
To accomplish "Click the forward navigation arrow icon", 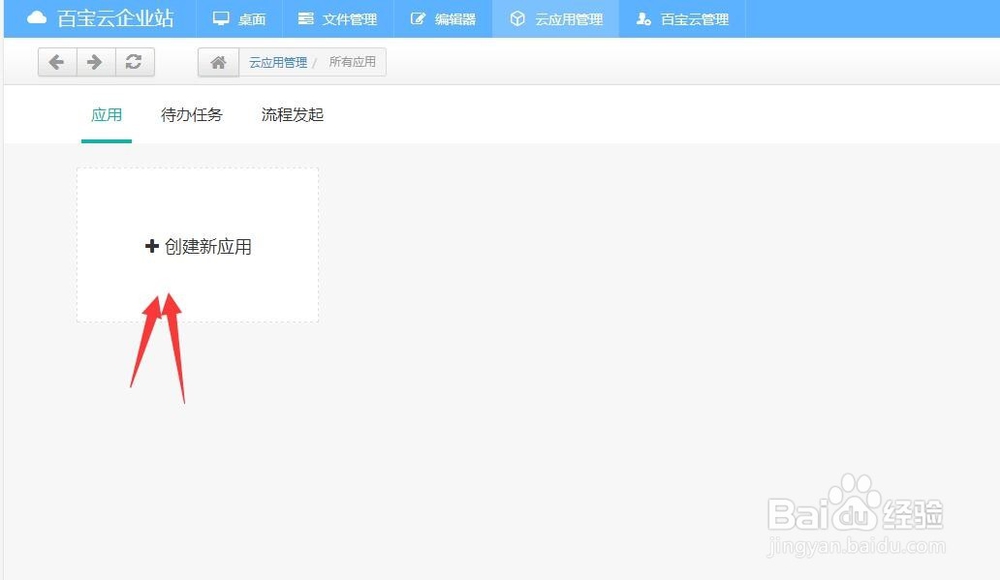I will click(x=93, y=61).
